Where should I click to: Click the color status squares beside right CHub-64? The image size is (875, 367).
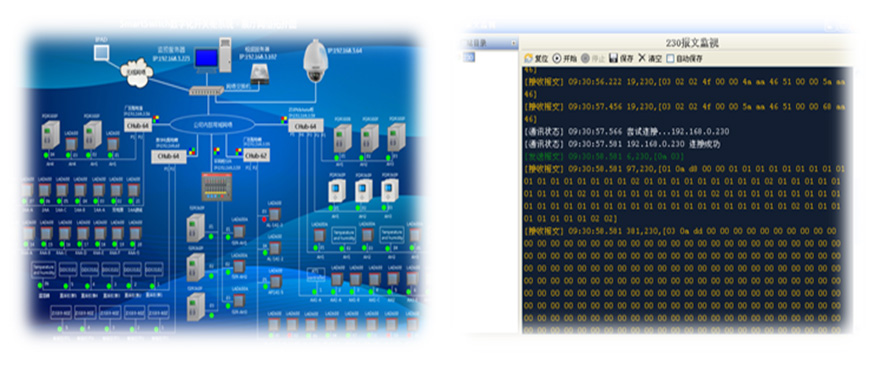[x=284, y=119]
